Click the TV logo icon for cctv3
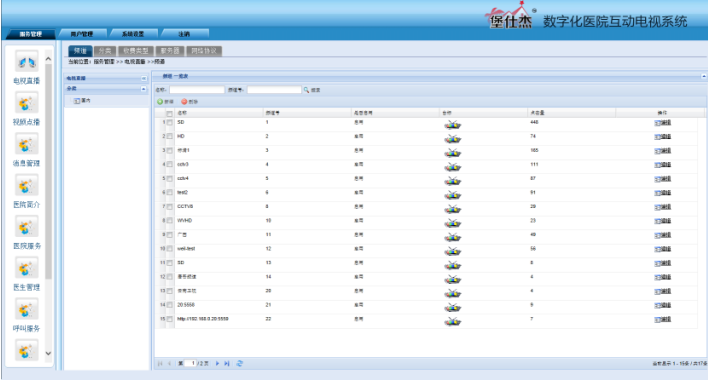Screen dimensions: 708x380 (452, 167)
